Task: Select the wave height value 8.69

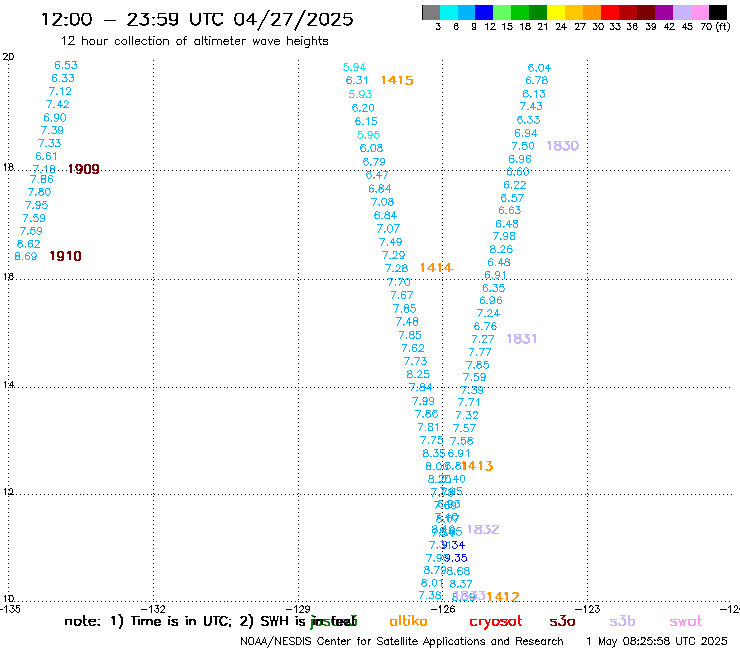Action: pos(25,256)
